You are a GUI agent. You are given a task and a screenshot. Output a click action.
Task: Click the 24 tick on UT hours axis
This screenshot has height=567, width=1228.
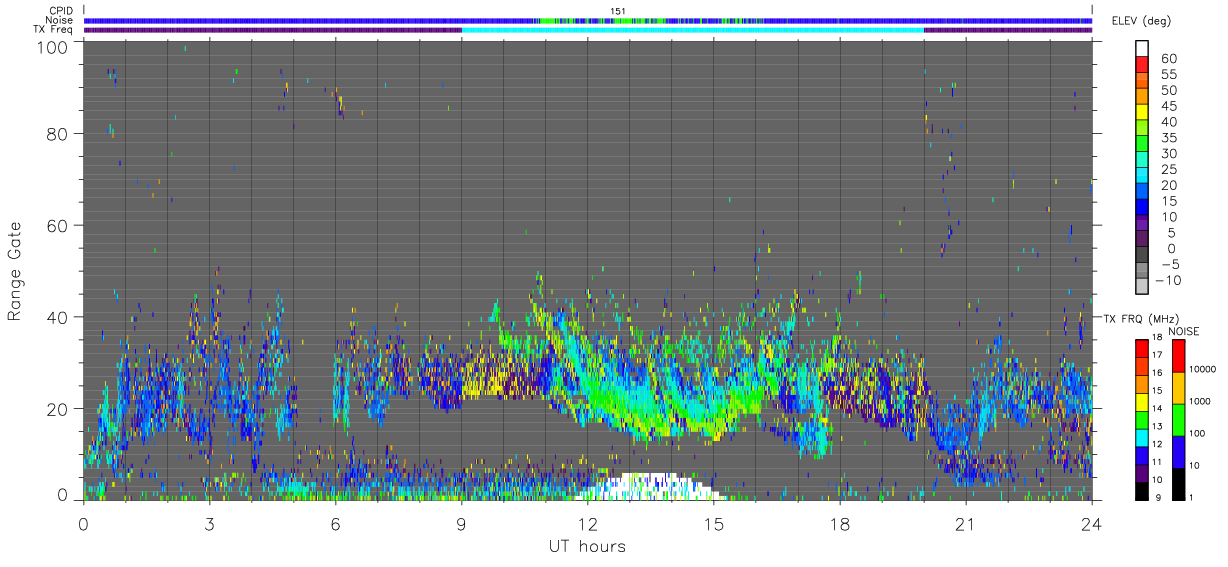(x=1091, y=524)
